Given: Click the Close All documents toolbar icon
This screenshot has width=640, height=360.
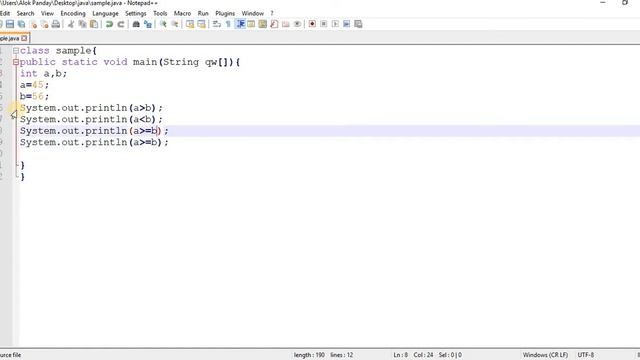Looking at the screenshot, I should tap(44, 24).
